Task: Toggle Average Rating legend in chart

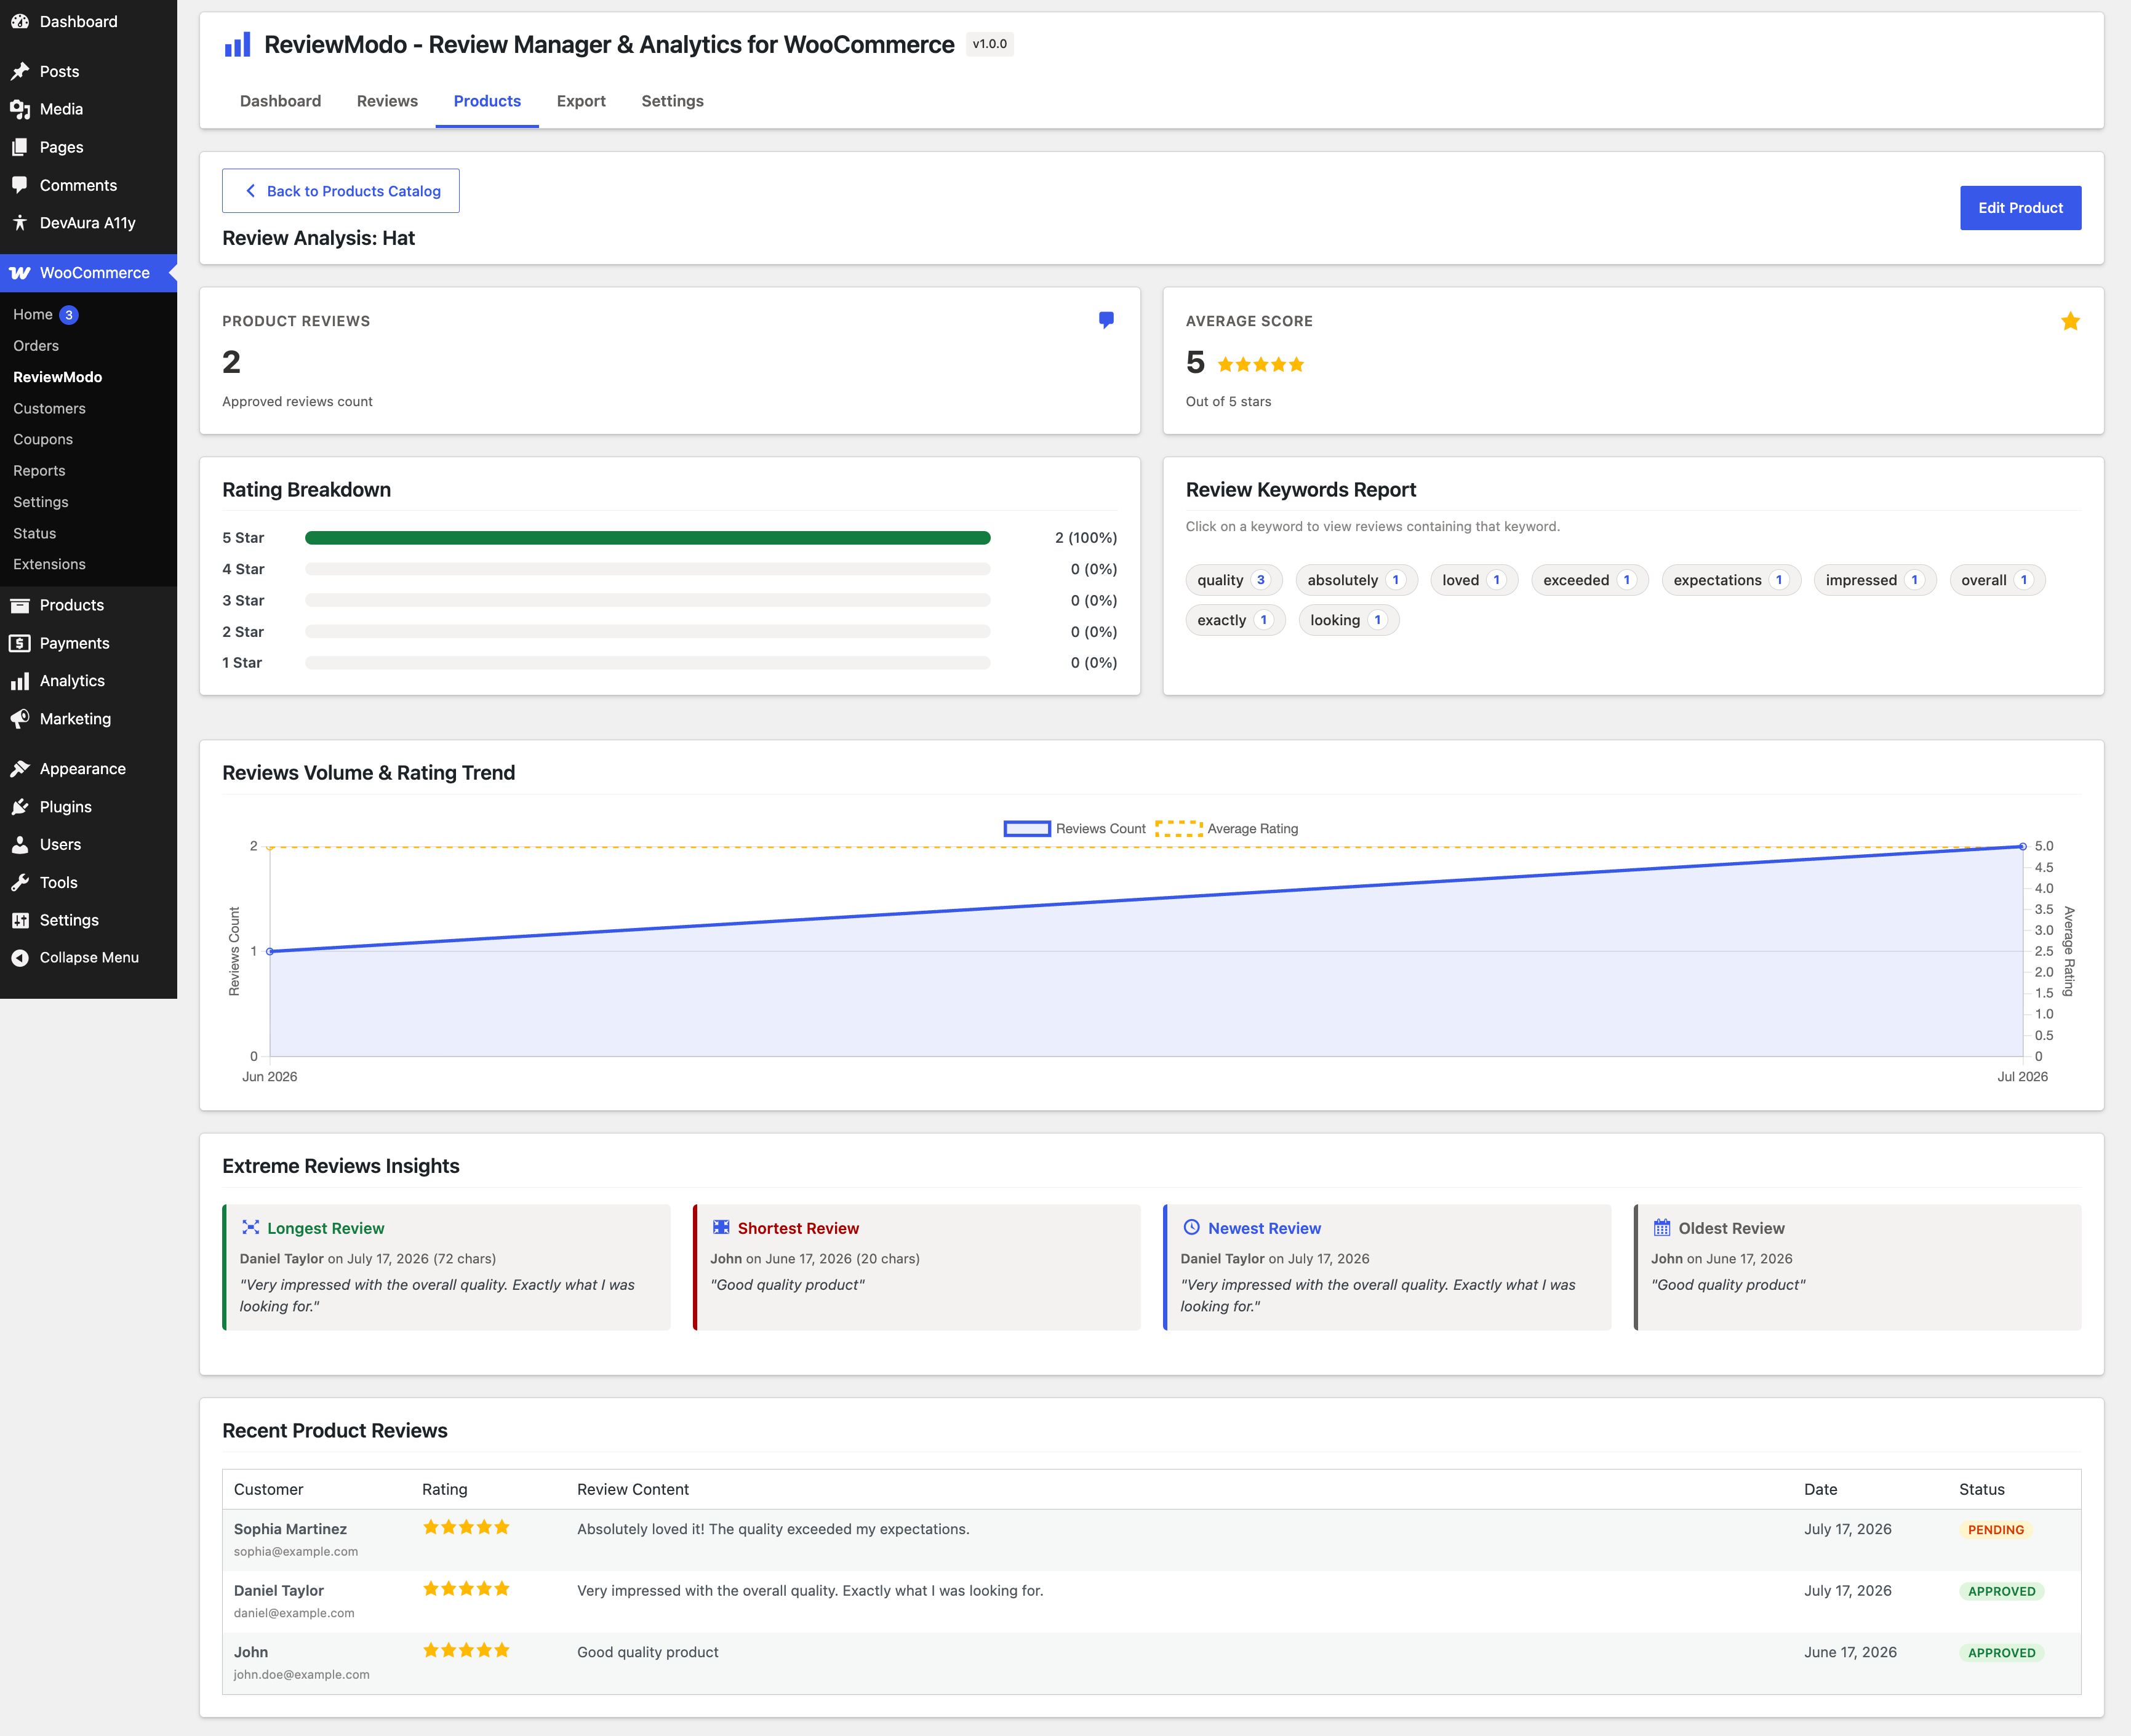Action: click(1226, 829)
